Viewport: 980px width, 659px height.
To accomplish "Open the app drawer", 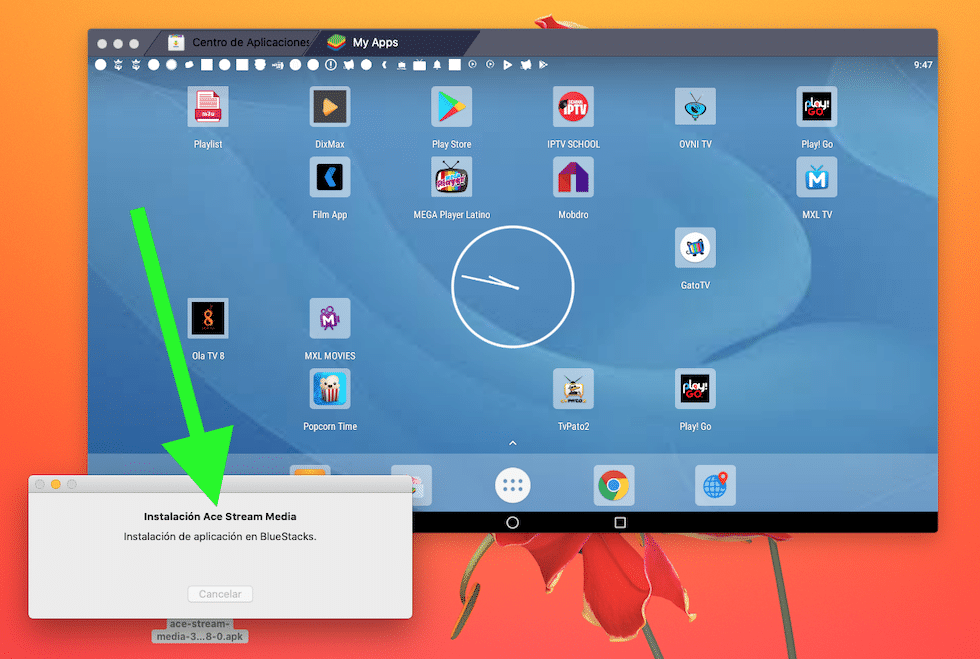I will (512, 484).
